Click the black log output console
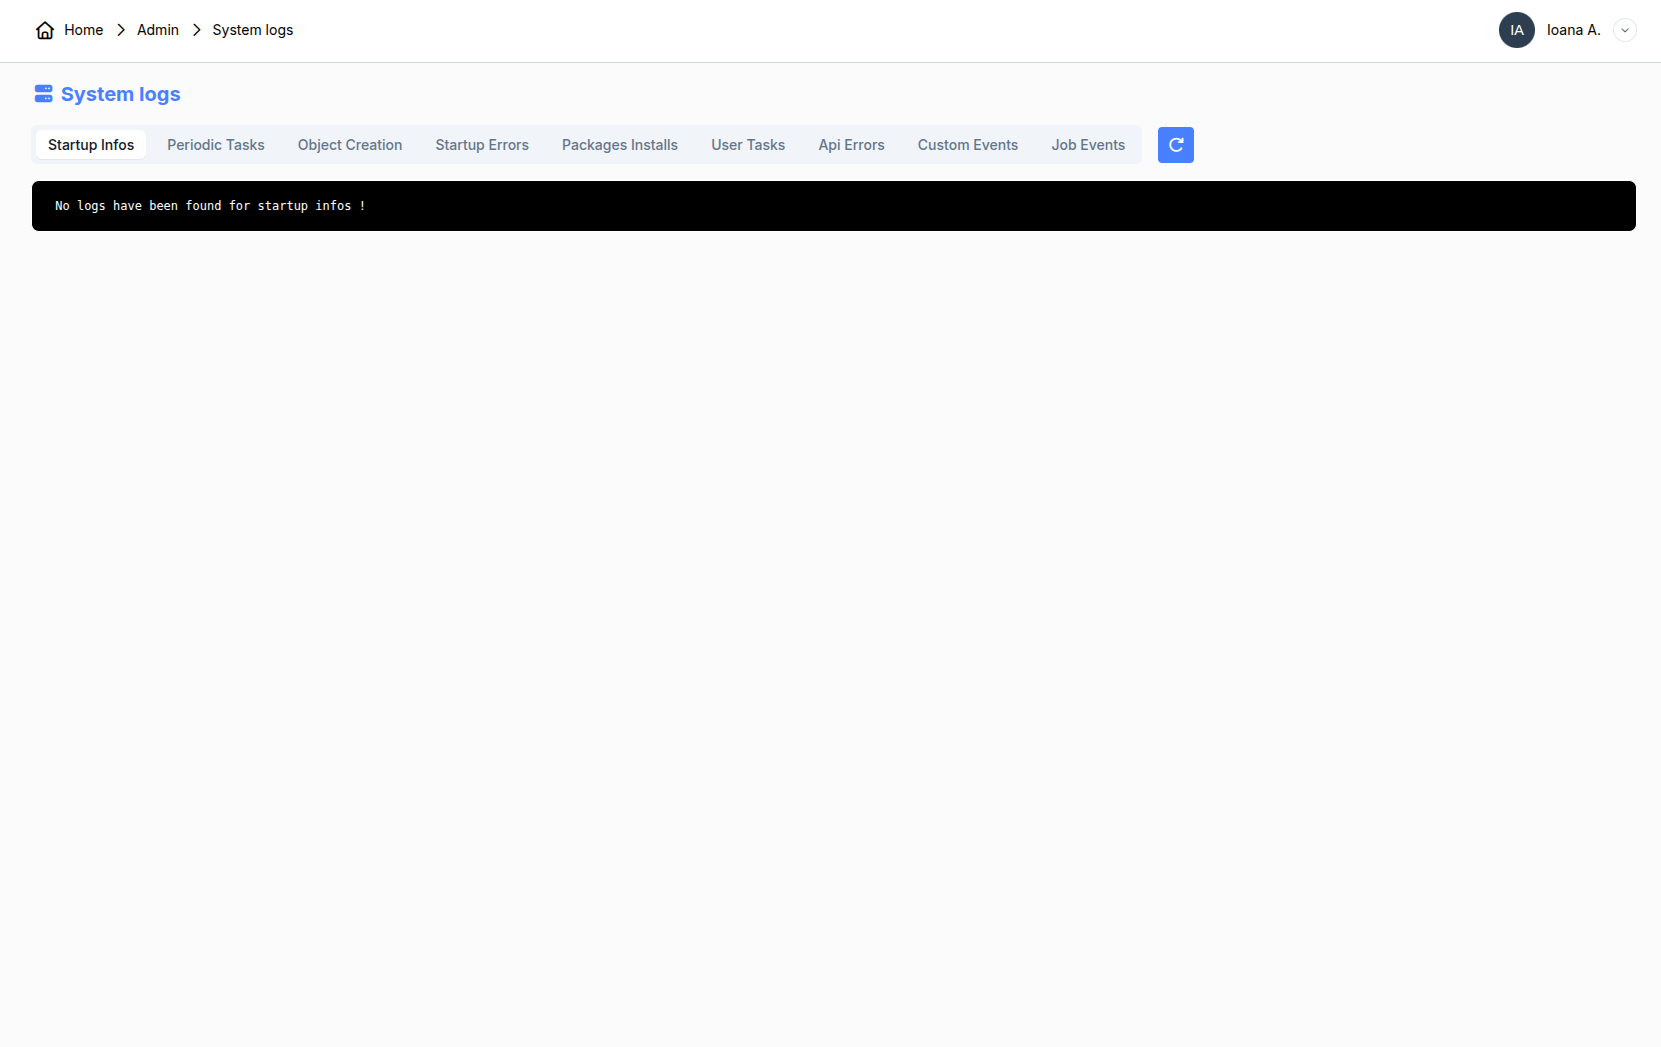 833,206
